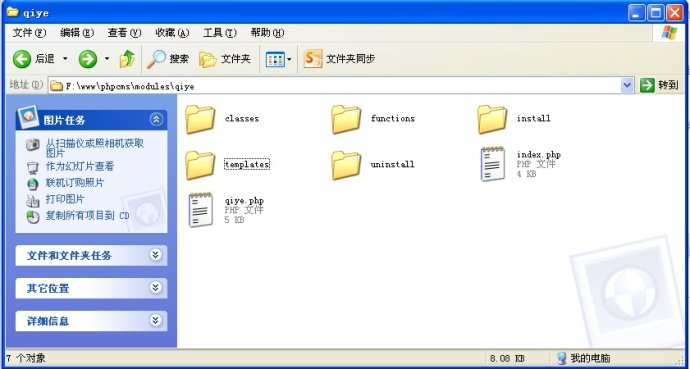Click the 我的电脑 status bar entry
The height and width of the screenshot is (369, 690).
(583, 358)
